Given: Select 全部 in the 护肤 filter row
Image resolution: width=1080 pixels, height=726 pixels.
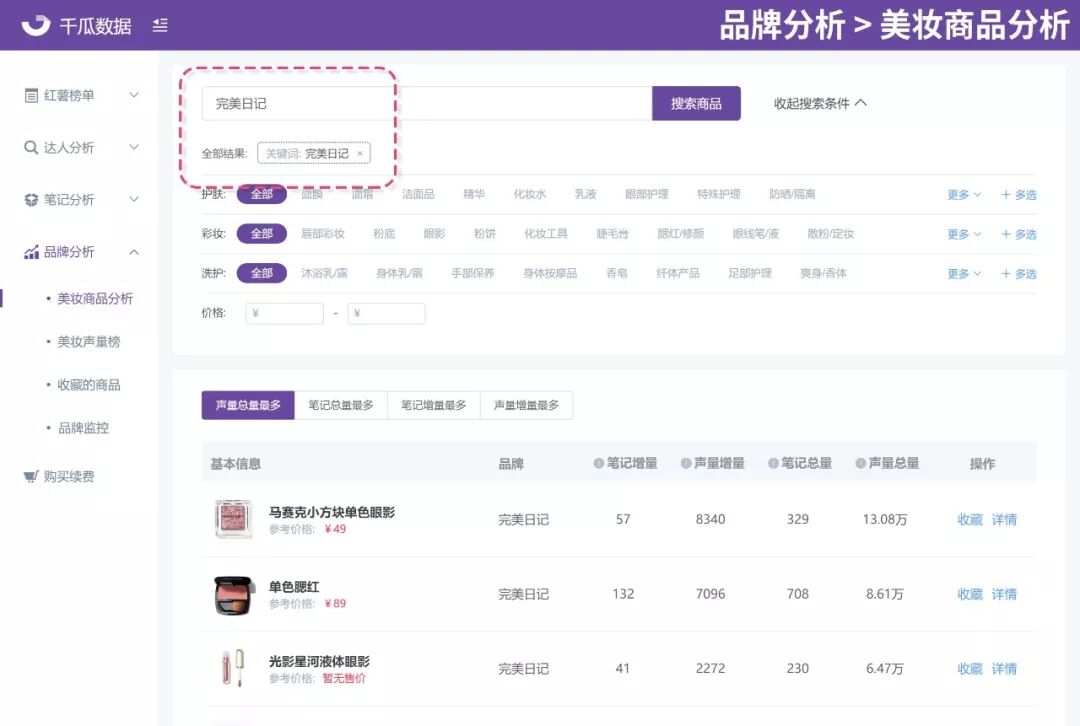Looking at the screenshot, I should 262,194.
